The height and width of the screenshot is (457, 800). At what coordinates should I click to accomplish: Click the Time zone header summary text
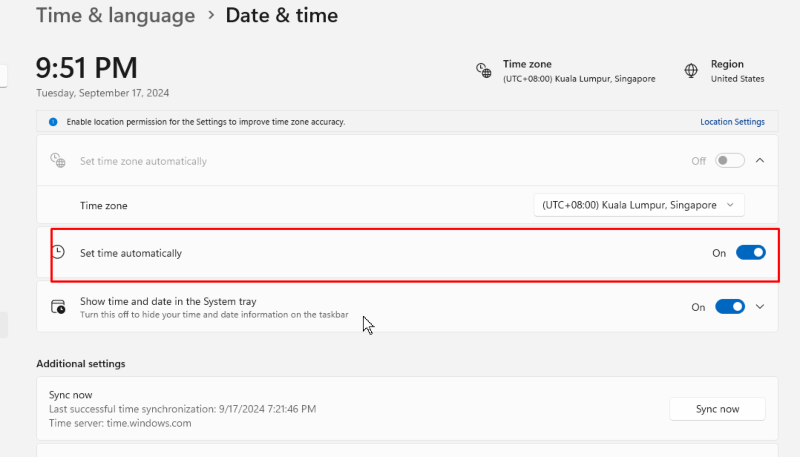[x=579, y=71]
